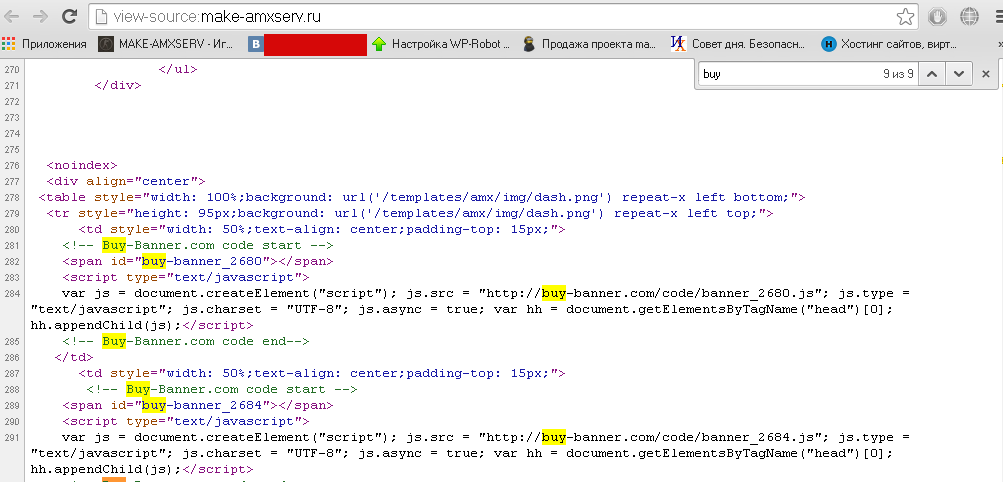The height and width of the screenshot is (482, 1003).
Task: Open the globe extension icon
Action: (970, 17)
